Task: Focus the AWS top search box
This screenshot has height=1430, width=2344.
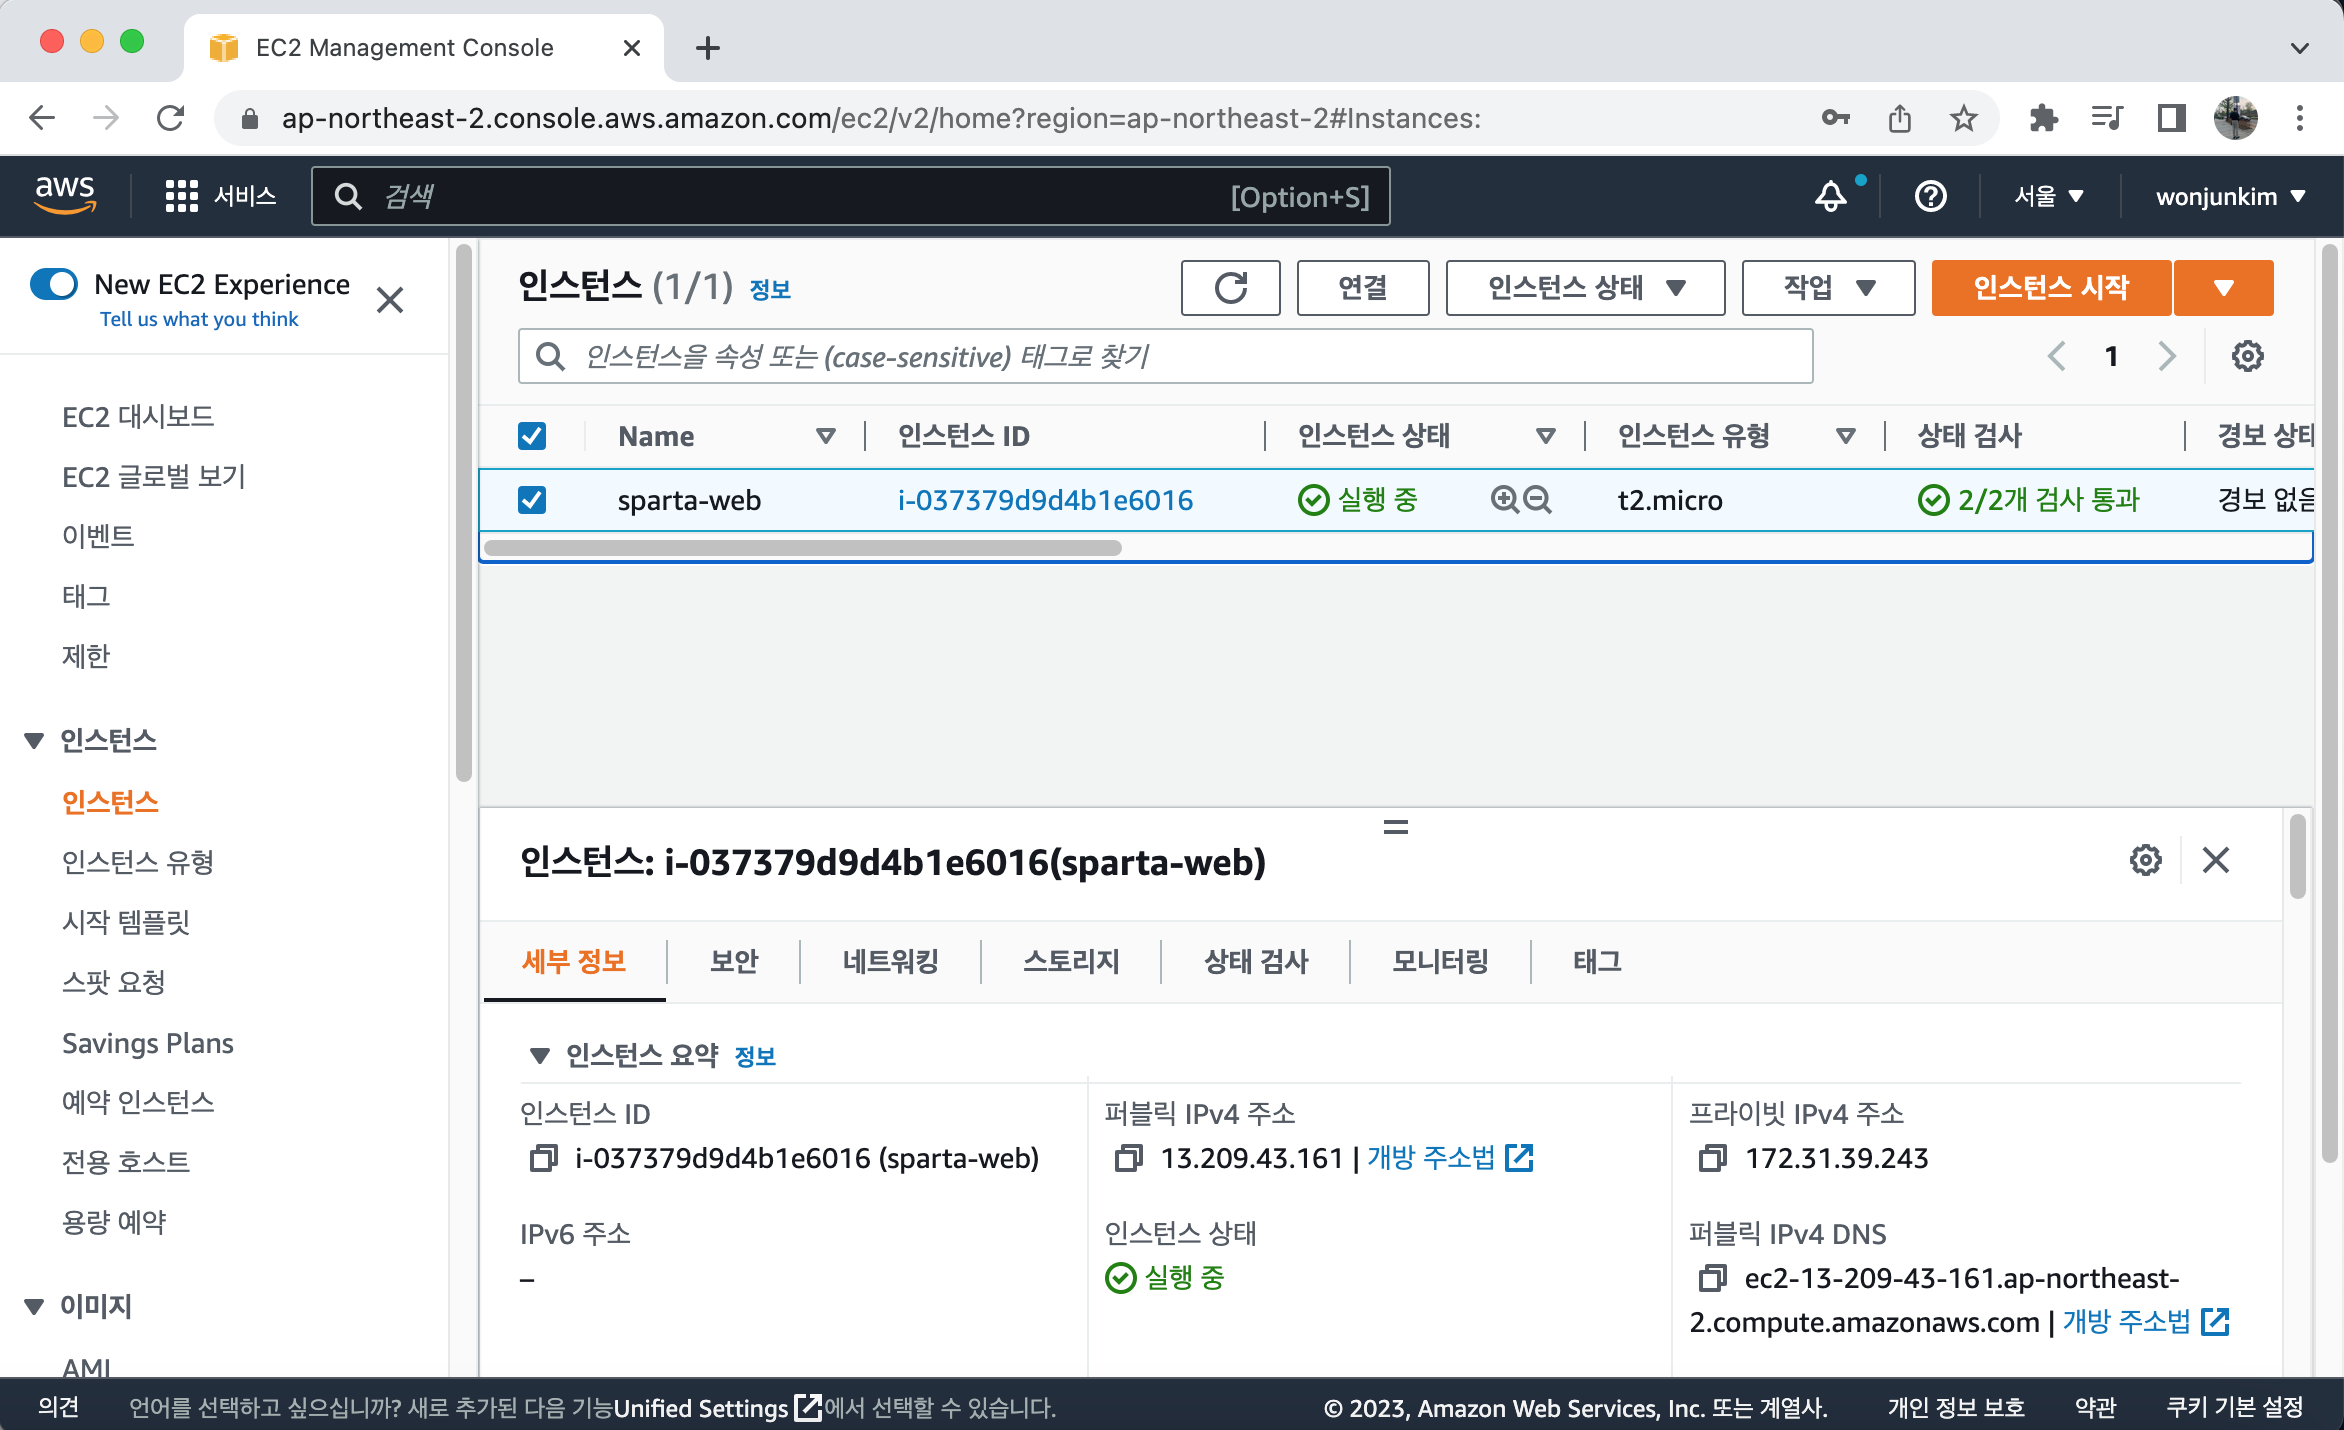Action: (850, 196)
